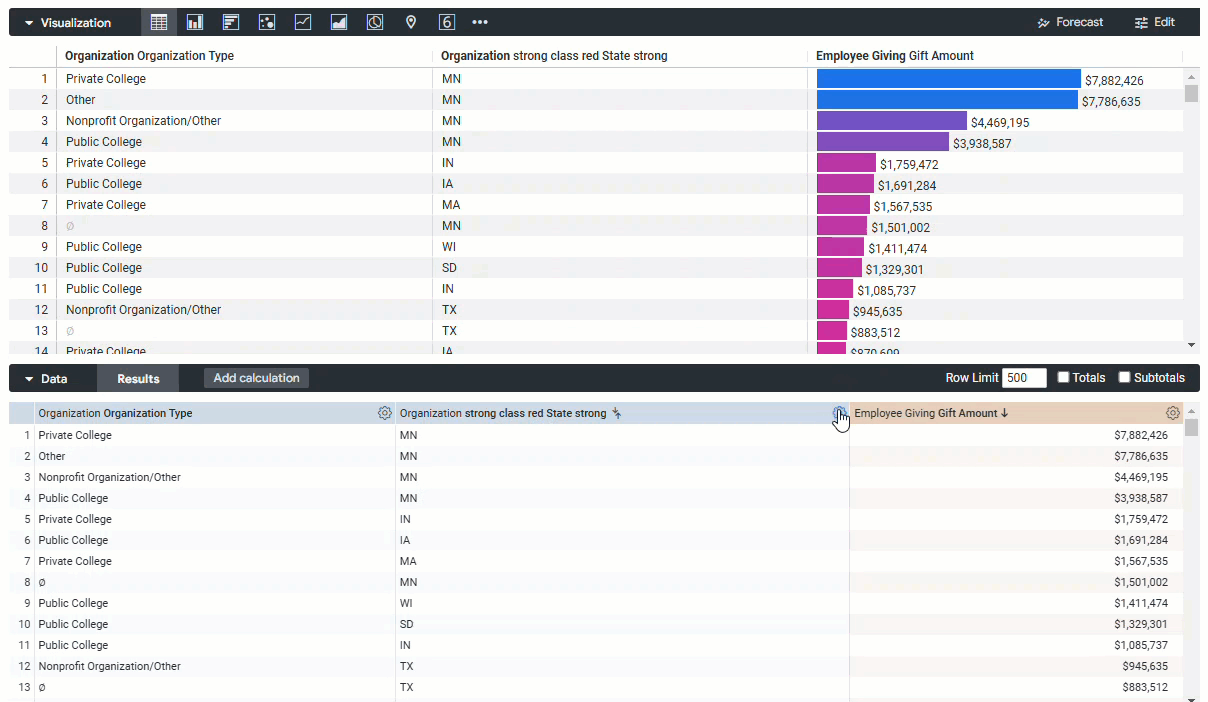1208x702 pixels.
Task: Open more visualization types (three dots)
Action: [480, 22]
